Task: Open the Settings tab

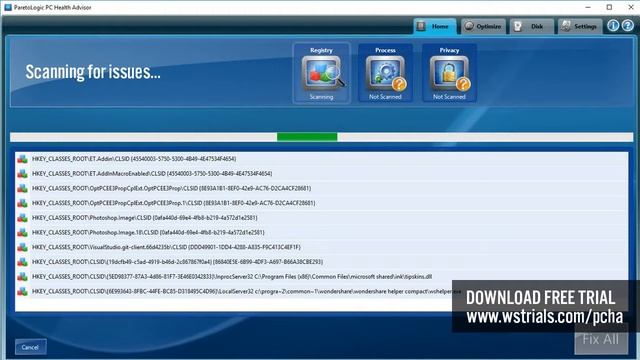Action: click(580, 27)
